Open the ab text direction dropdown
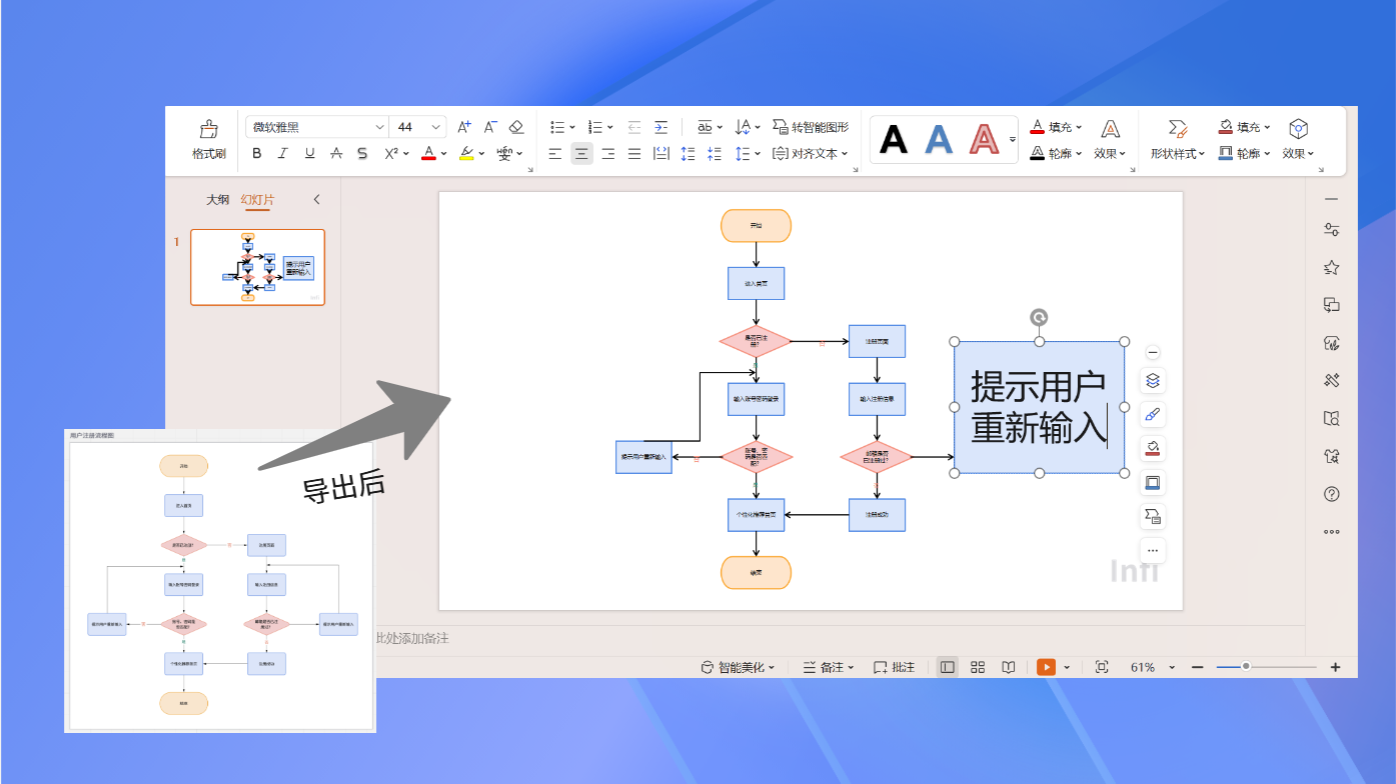Screen dimensions: 1396x784 click(x=710, y=127)
